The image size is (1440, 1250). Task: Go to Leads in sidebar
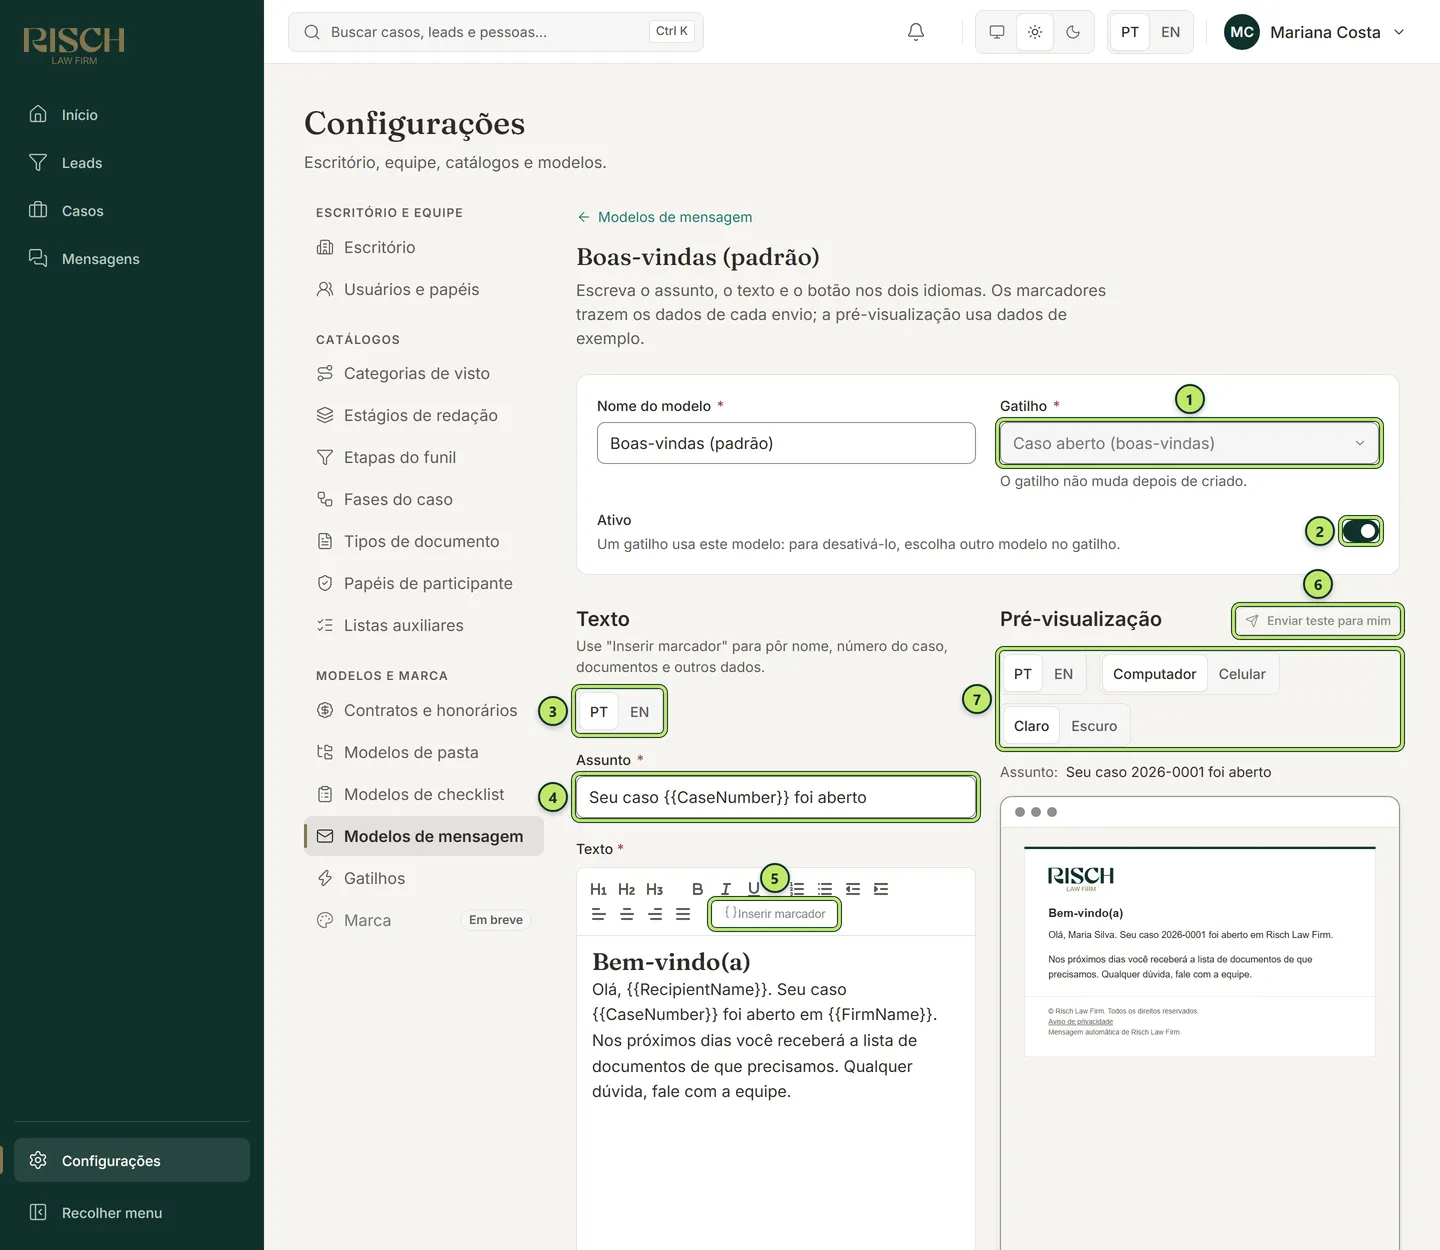(132, 163)
